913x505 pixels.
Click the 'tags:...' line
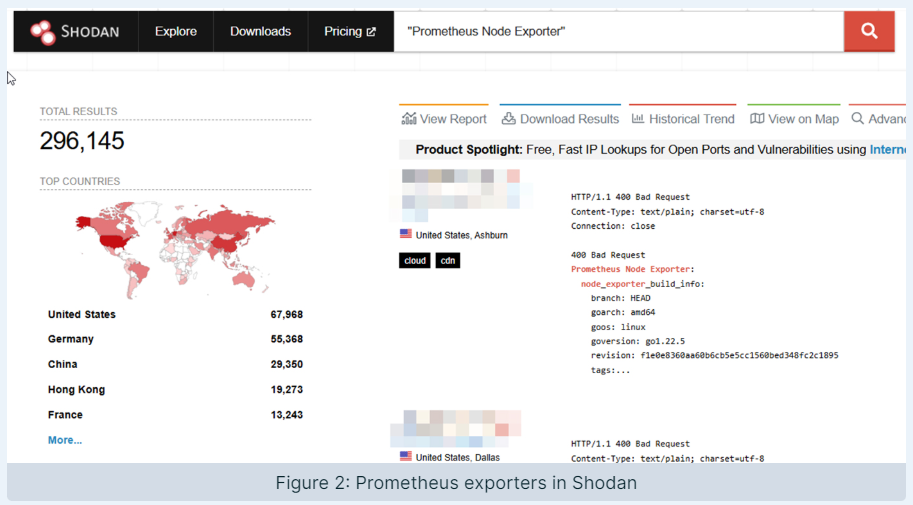pyautogui.click(x=610, y=370)
